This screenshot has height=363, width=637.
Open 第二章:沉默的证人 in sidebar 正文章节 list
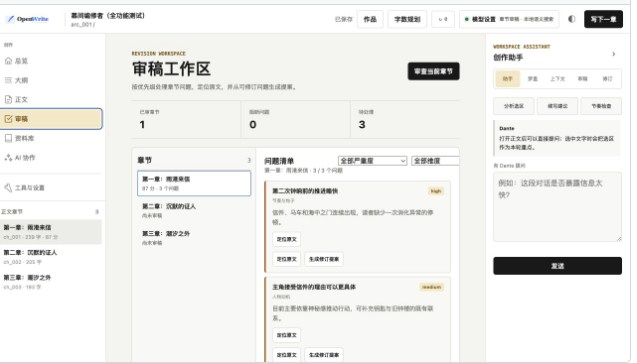[51, 257]
